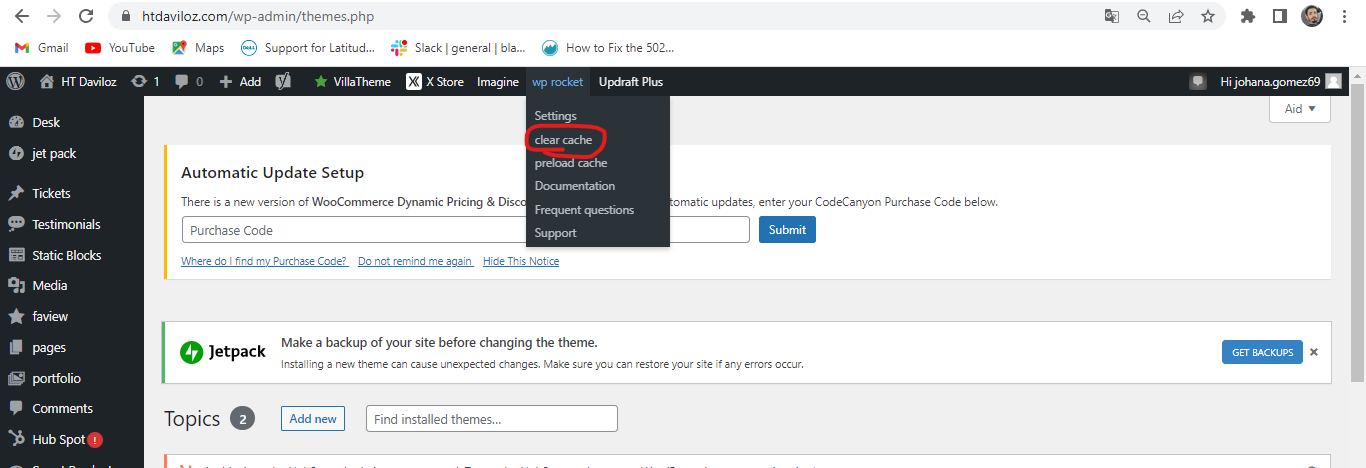Open YouTube bookmark
The width and height of the screenshot is (1366, 468).
point(120,47)
